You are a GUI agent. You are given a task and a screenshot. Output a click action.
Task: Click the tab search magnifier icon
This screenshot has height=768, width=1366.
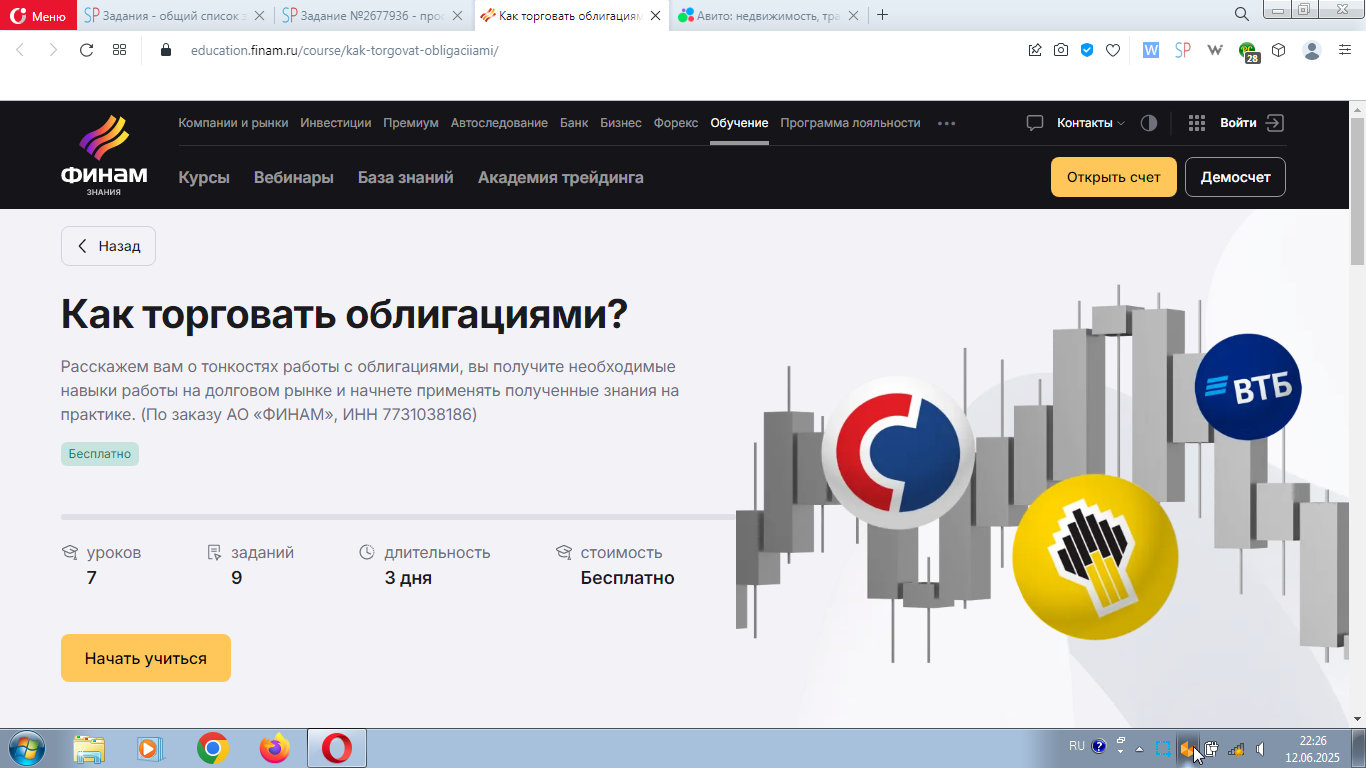(x=1241, y=14)
